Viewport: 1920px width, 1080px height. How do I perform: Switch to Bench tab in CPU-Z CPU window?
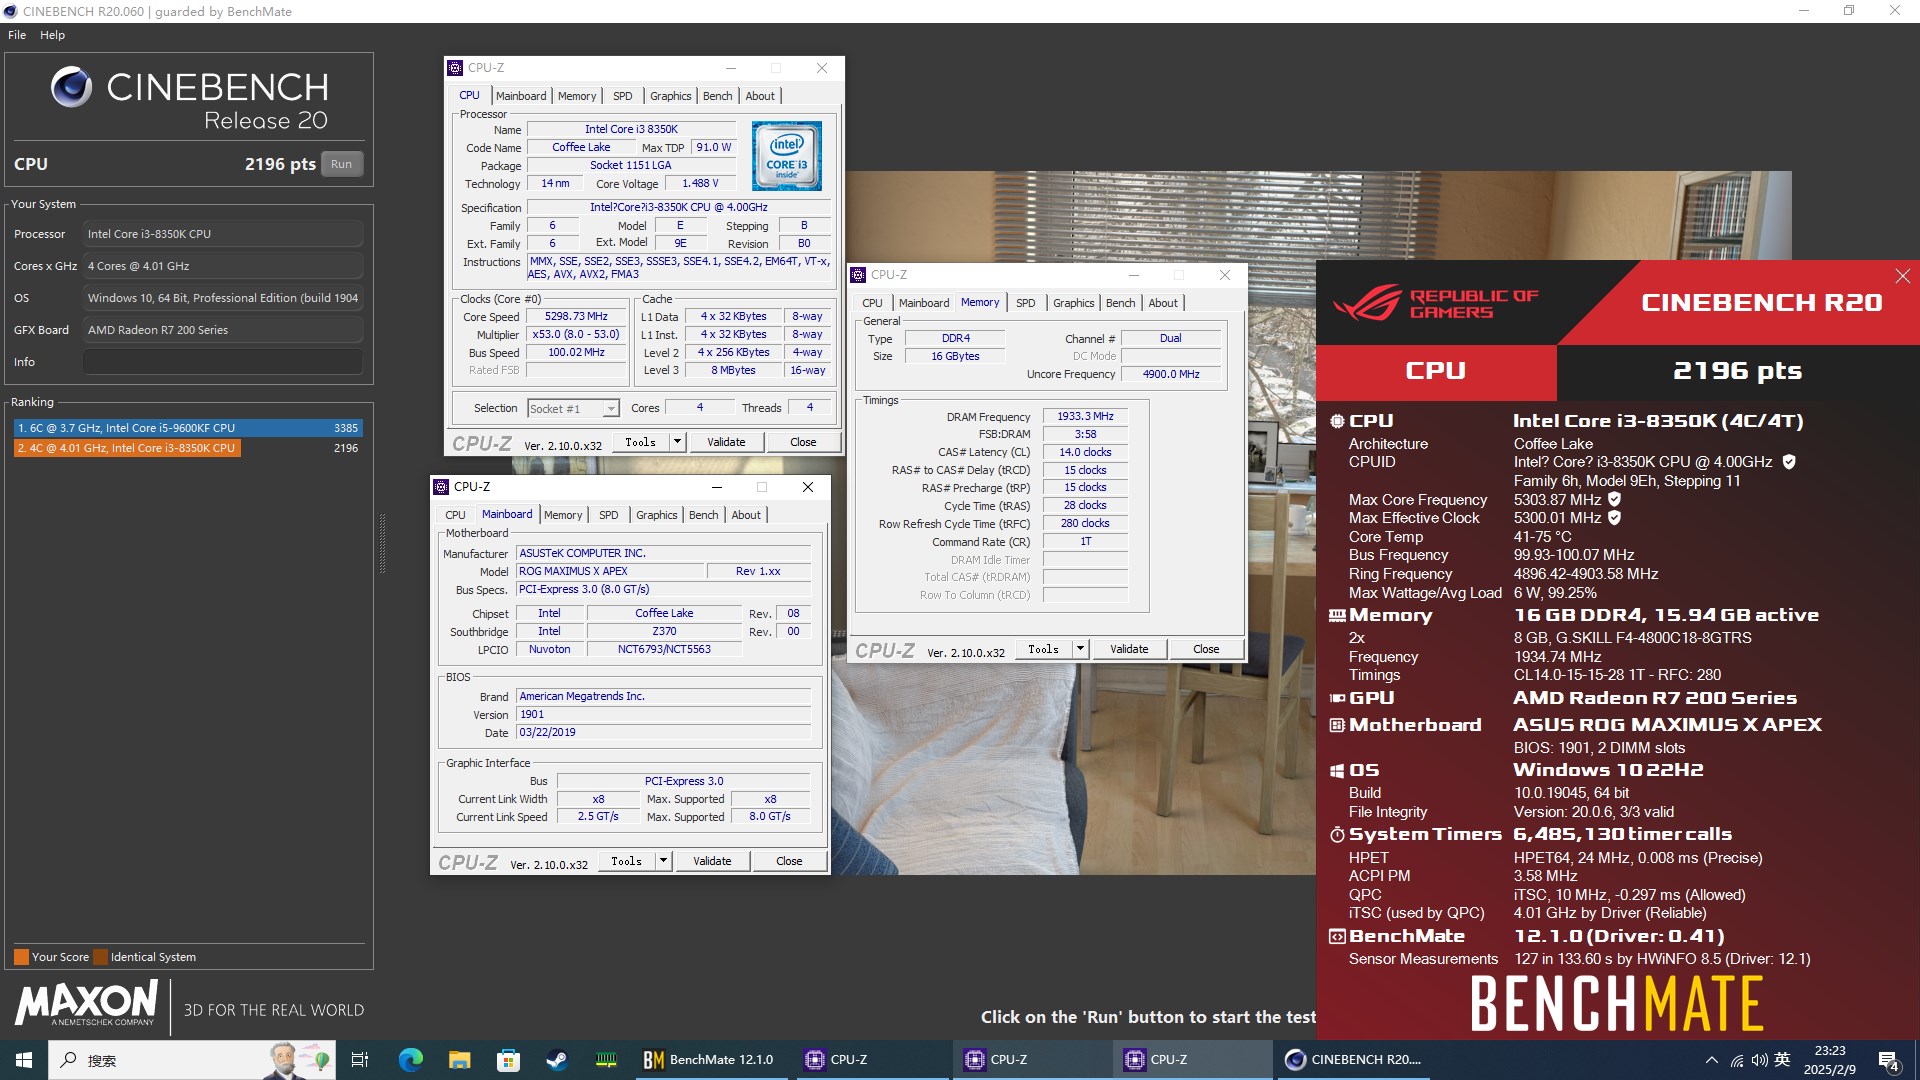click(x=717, y=96)
